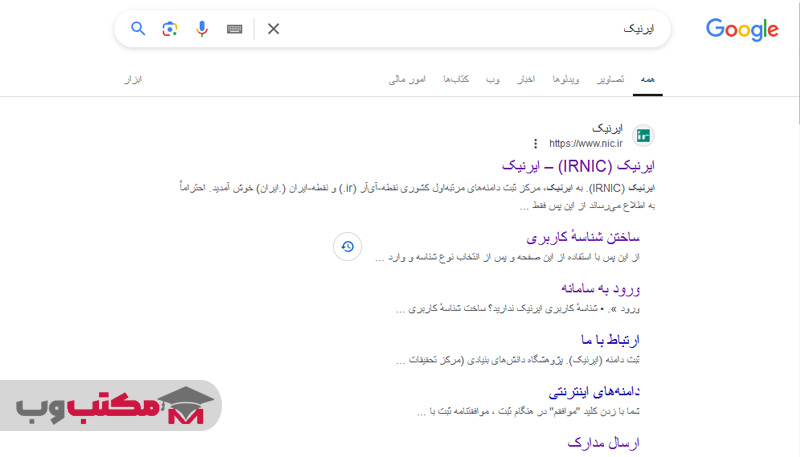Open the وب (Web) tab
This screenshot has height=457, width=800.
(492, 79)
